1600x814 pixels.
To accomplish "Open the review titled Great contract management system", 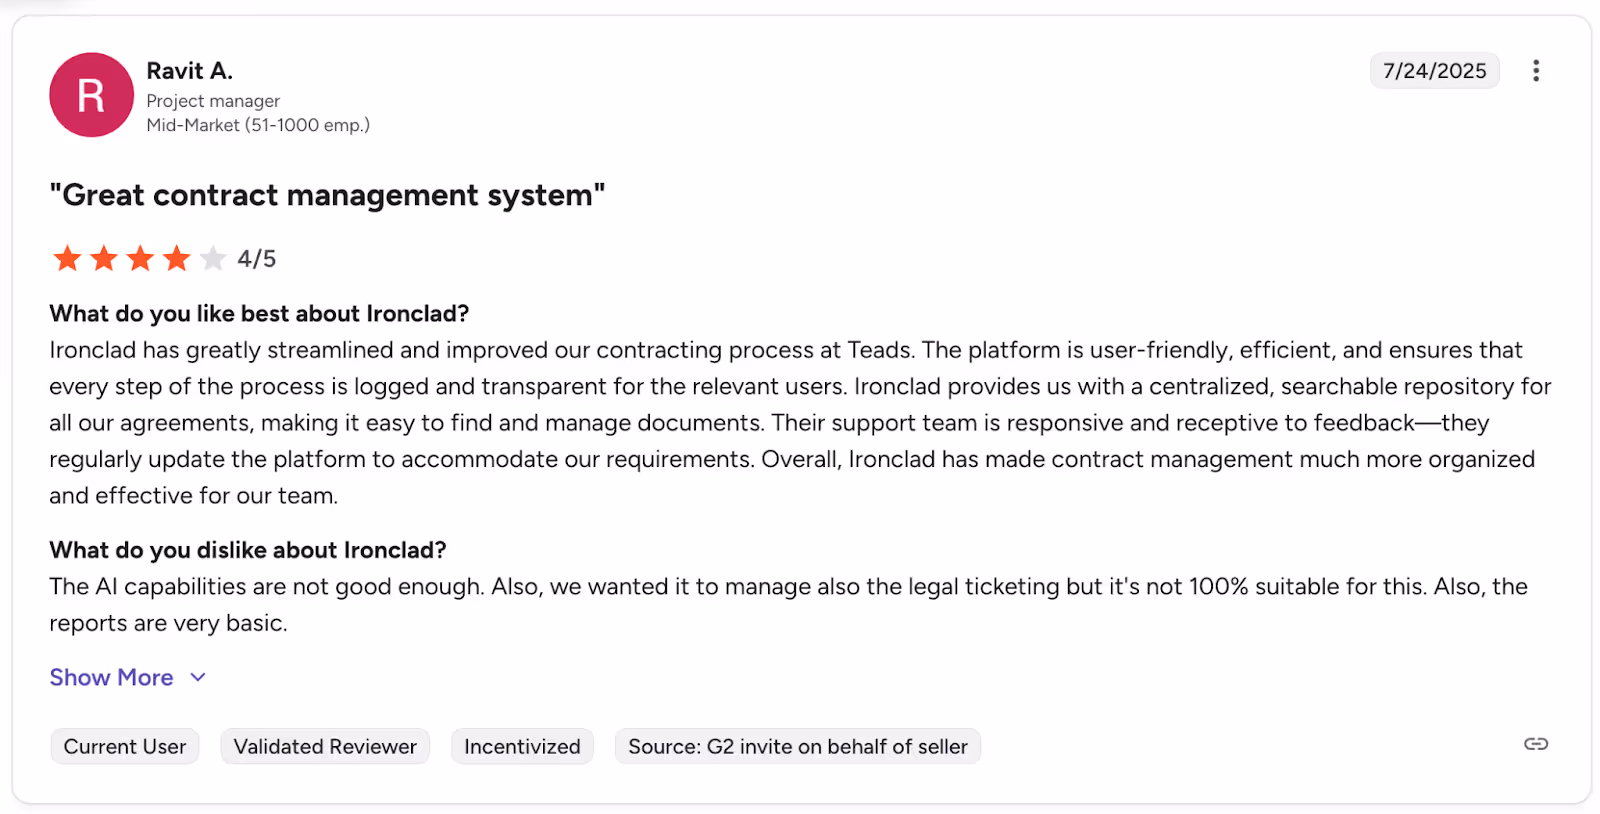I will (x=327, y=195).
